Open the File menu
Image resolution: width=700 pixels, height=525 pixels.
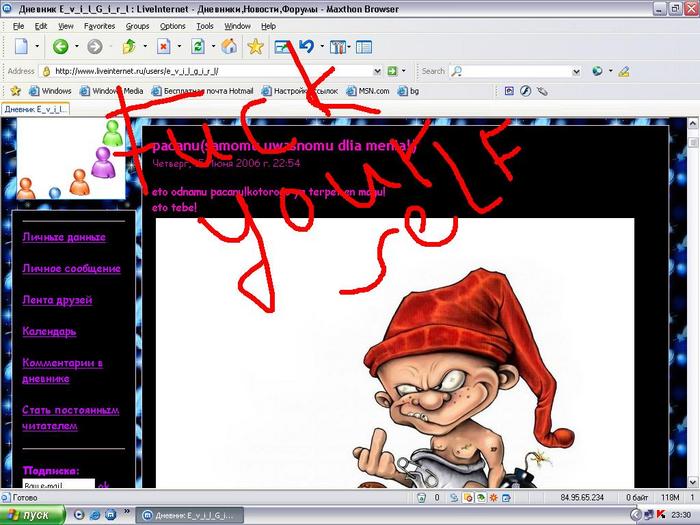18,26
